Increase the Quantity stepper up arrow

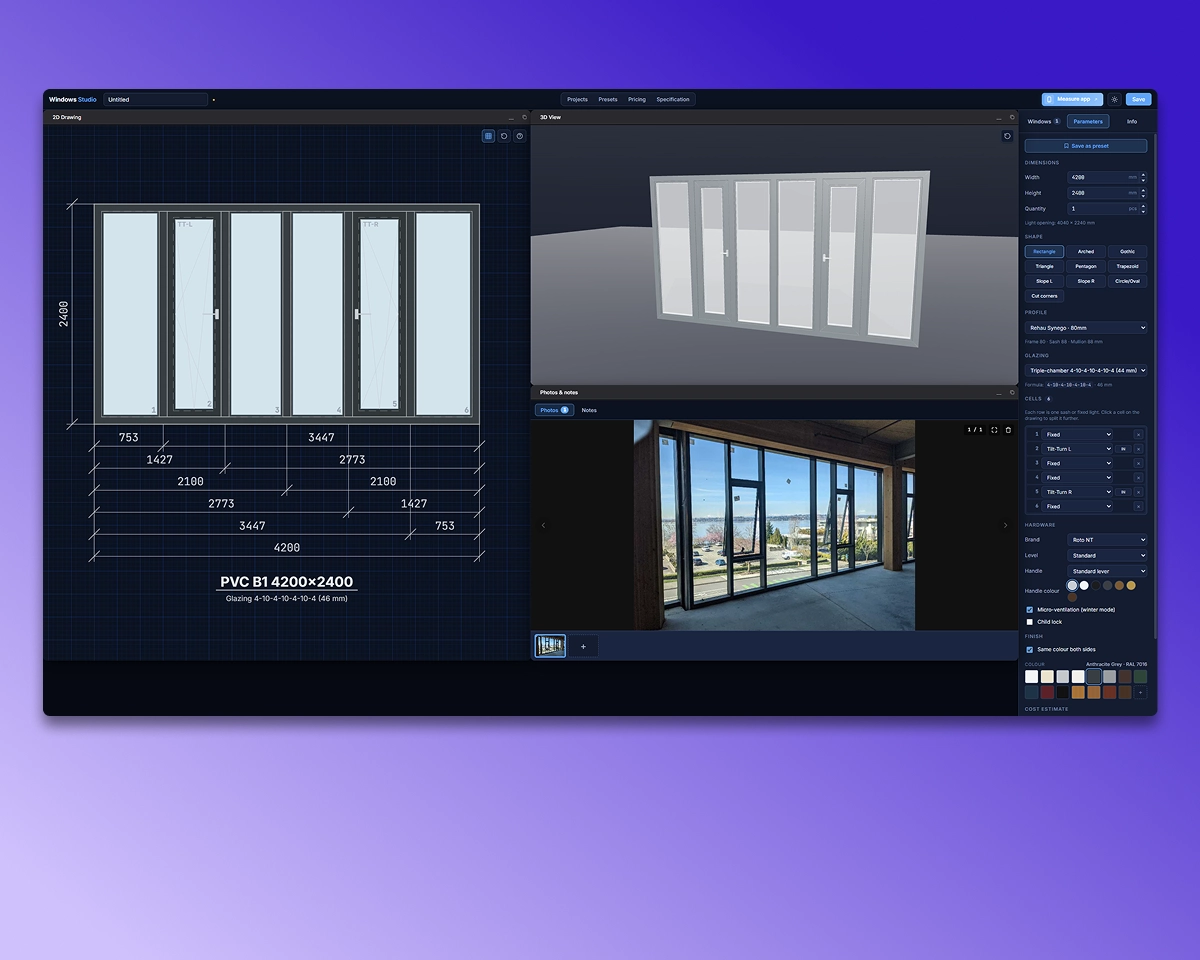pyautogui.click(x=1143, y=206)
